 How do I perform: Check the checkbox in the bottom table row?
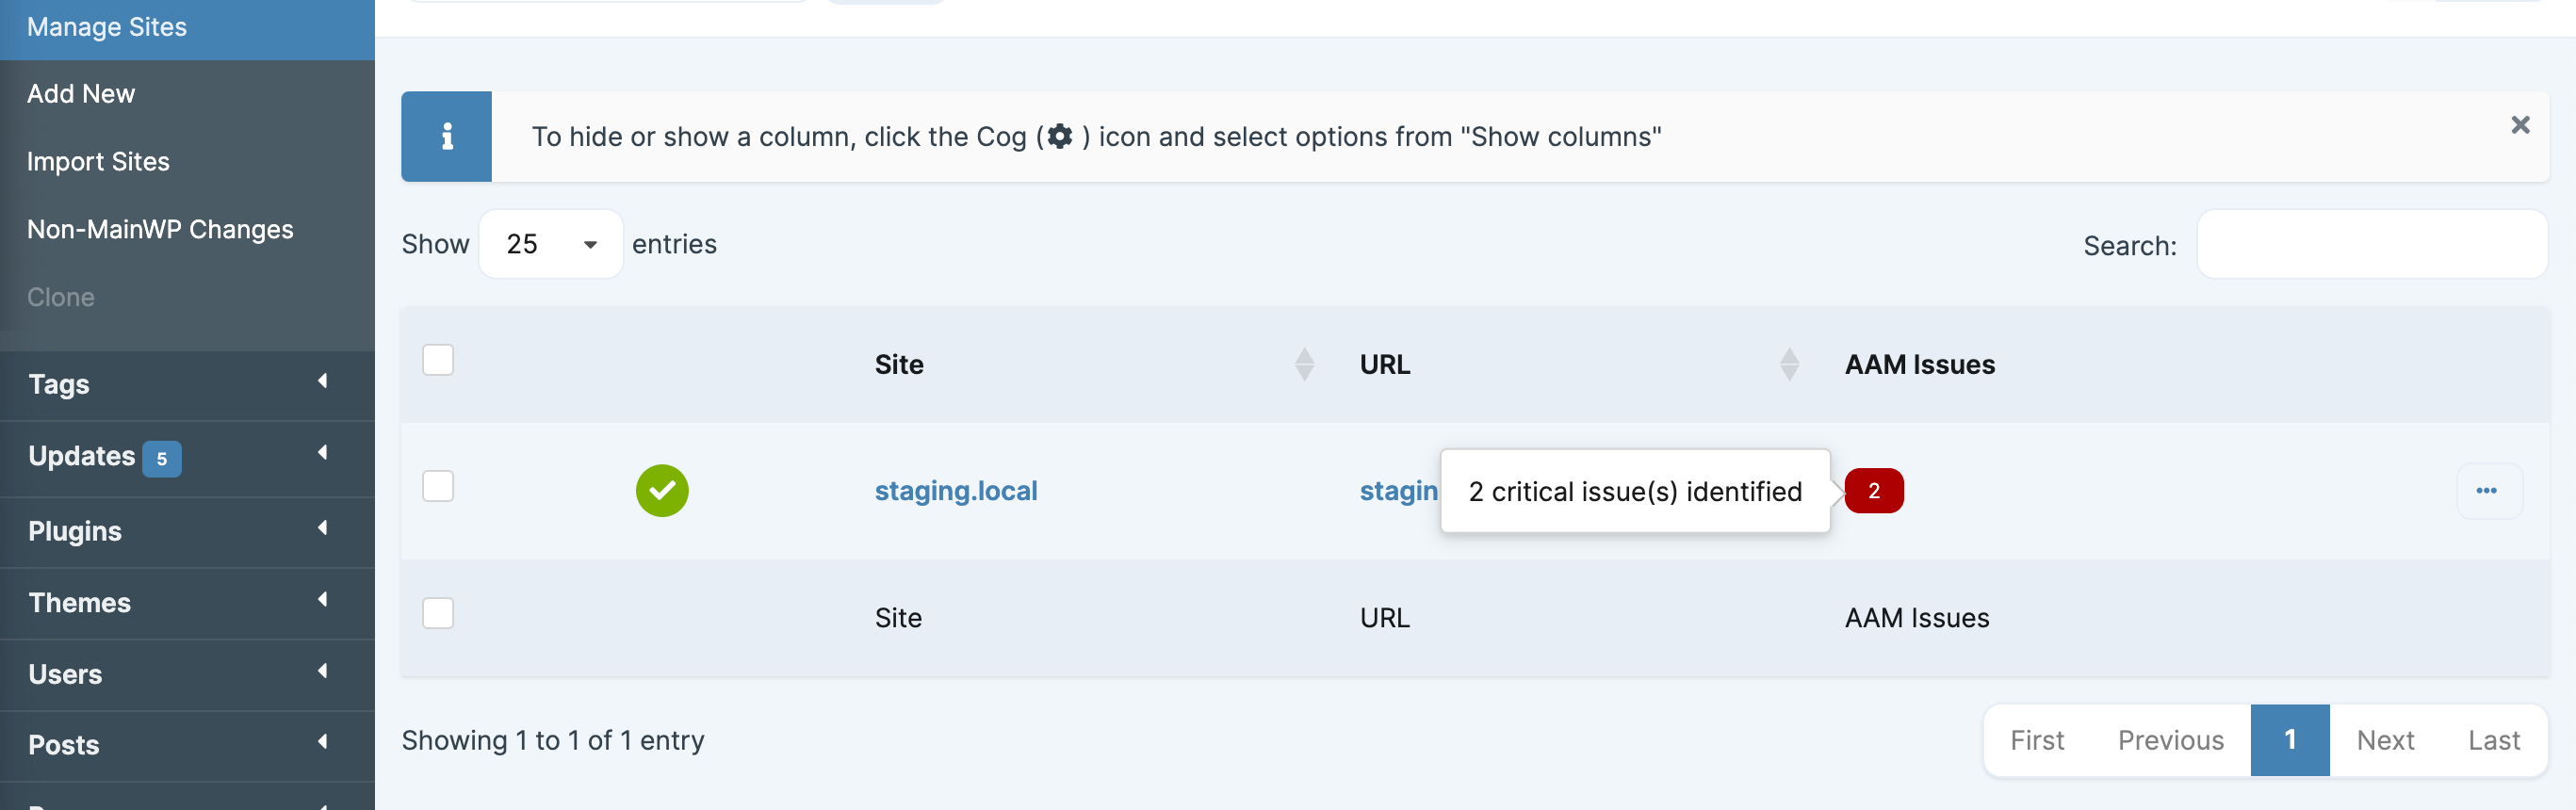click(437, 614)
